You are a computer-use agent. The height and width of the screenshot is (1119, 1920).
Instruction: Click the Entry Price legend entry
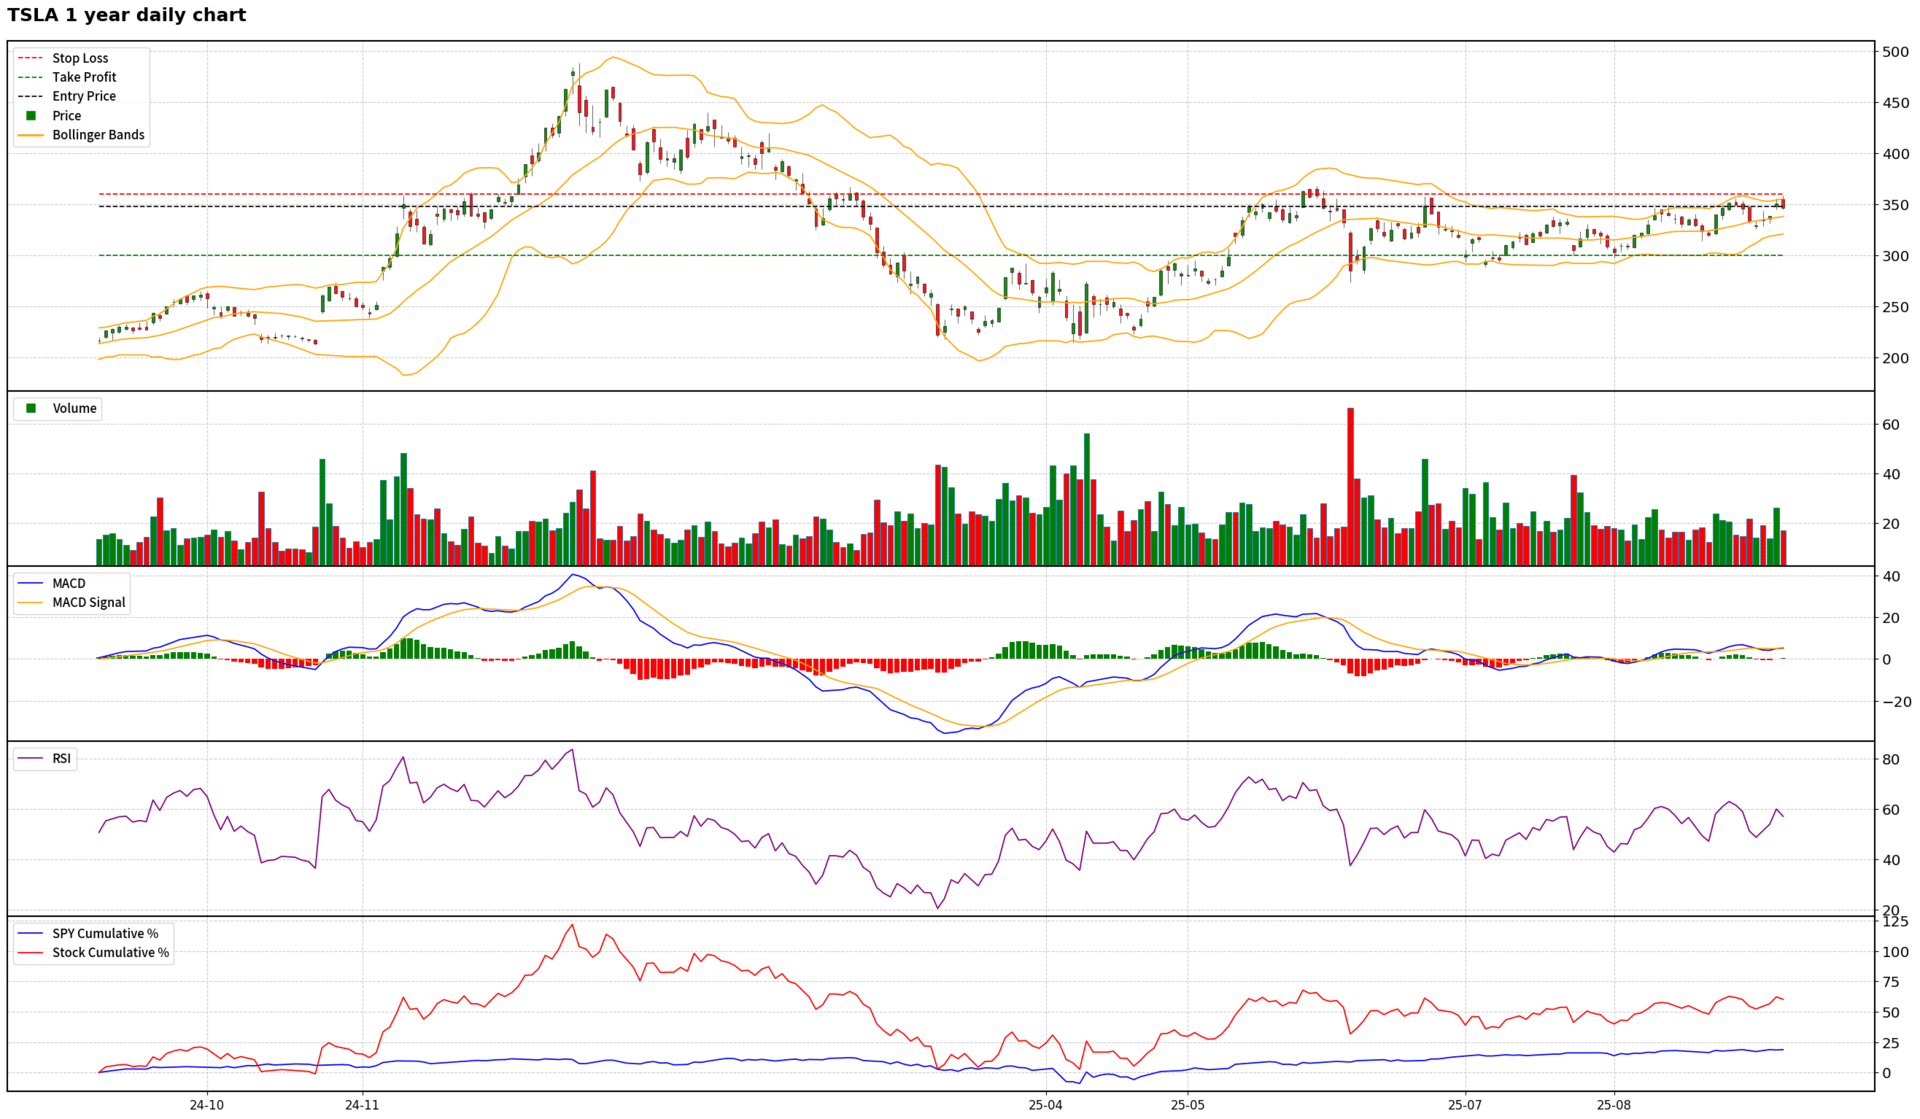(84, 96)
